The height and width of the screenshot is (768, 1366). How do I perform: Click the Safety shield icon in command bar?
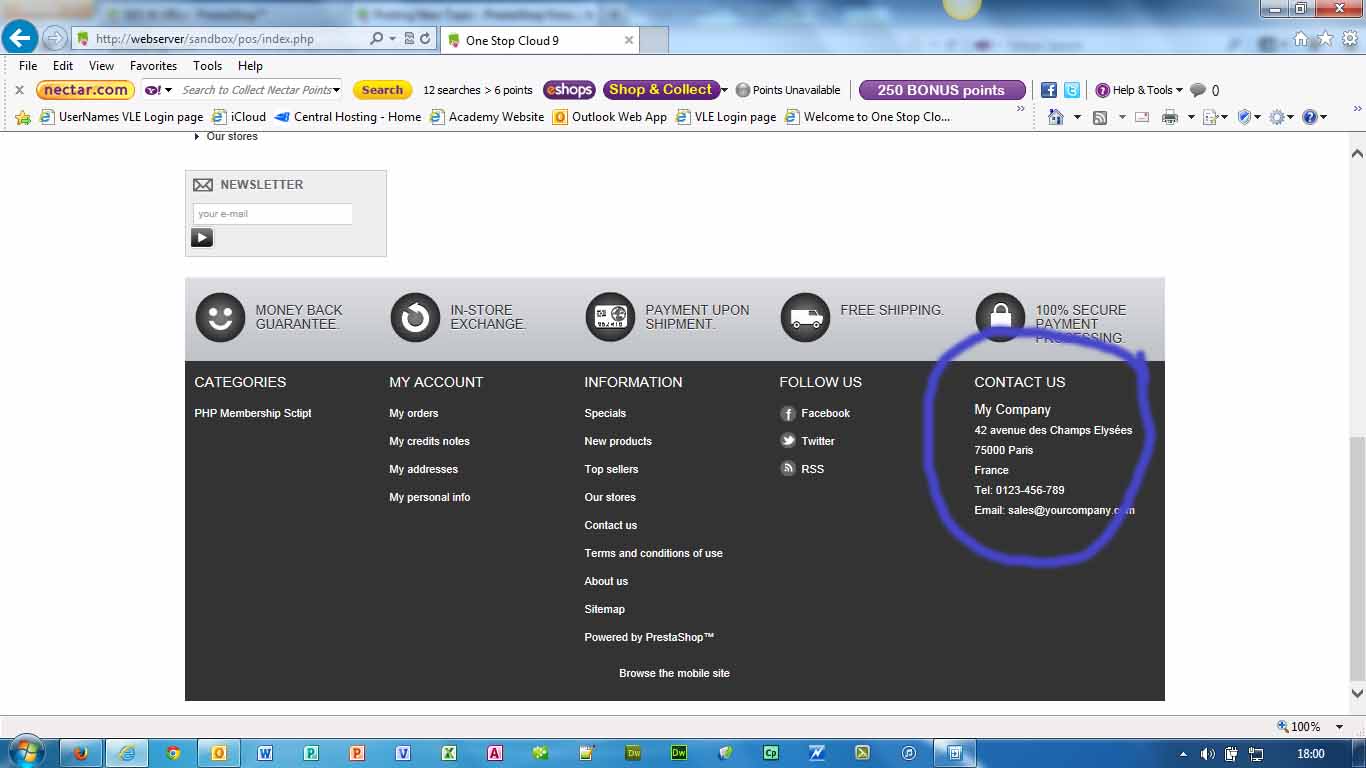pyautogui.click(x=1245, y=117)
